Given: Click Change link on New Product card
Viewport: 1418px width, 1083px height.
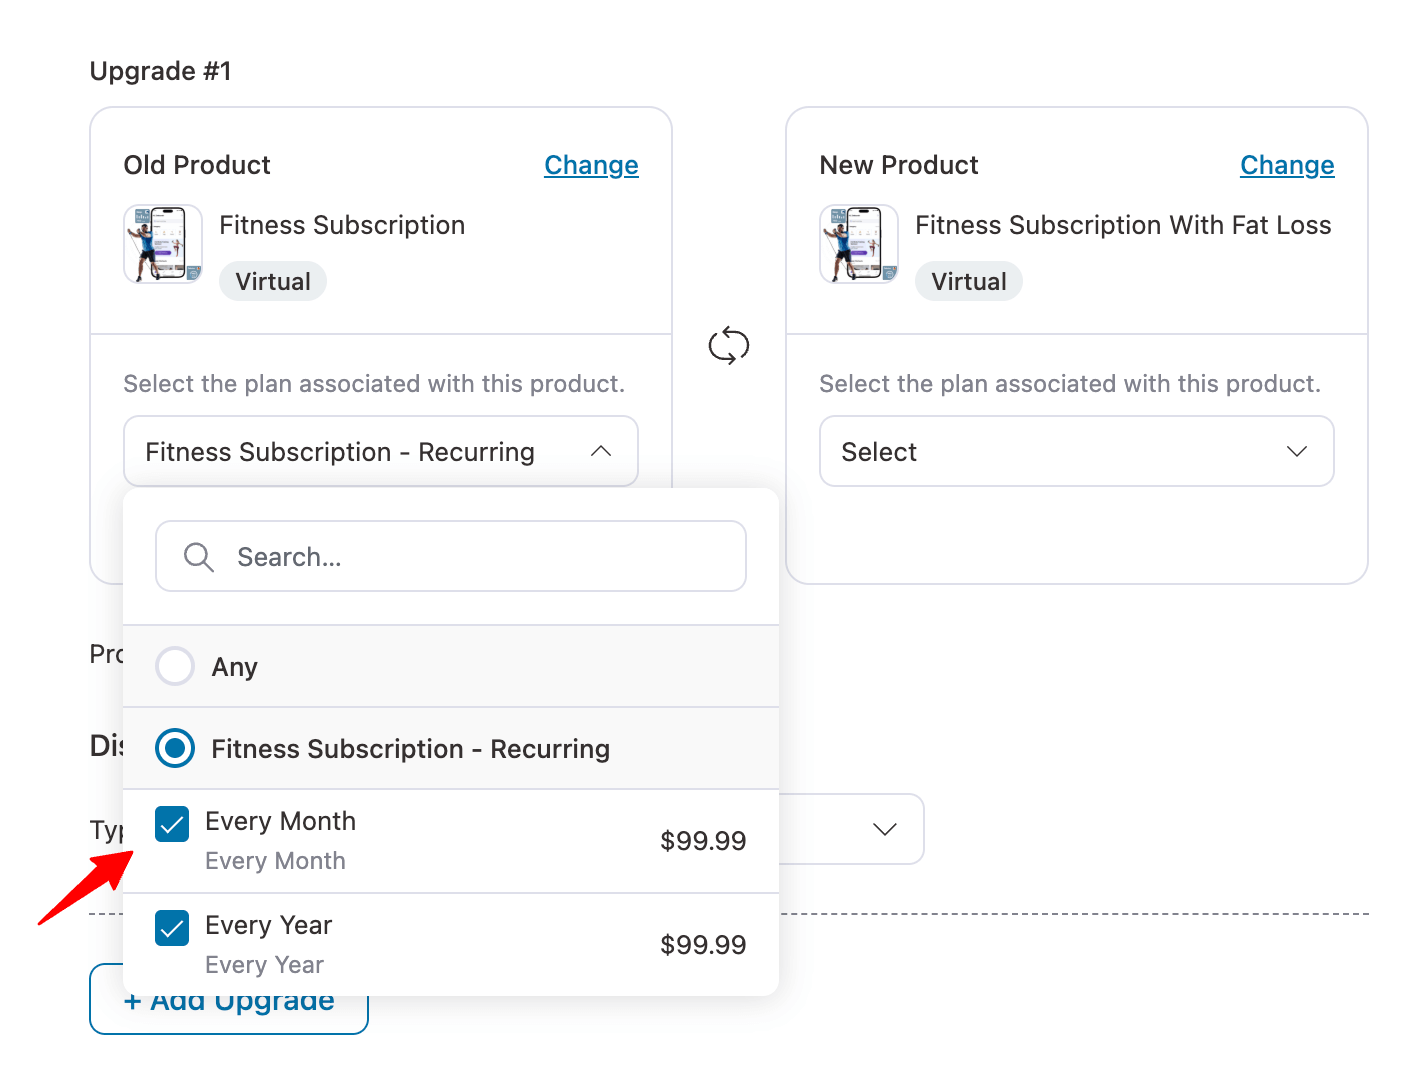Looking at the screenshot, I should (x=1287, y=165).
